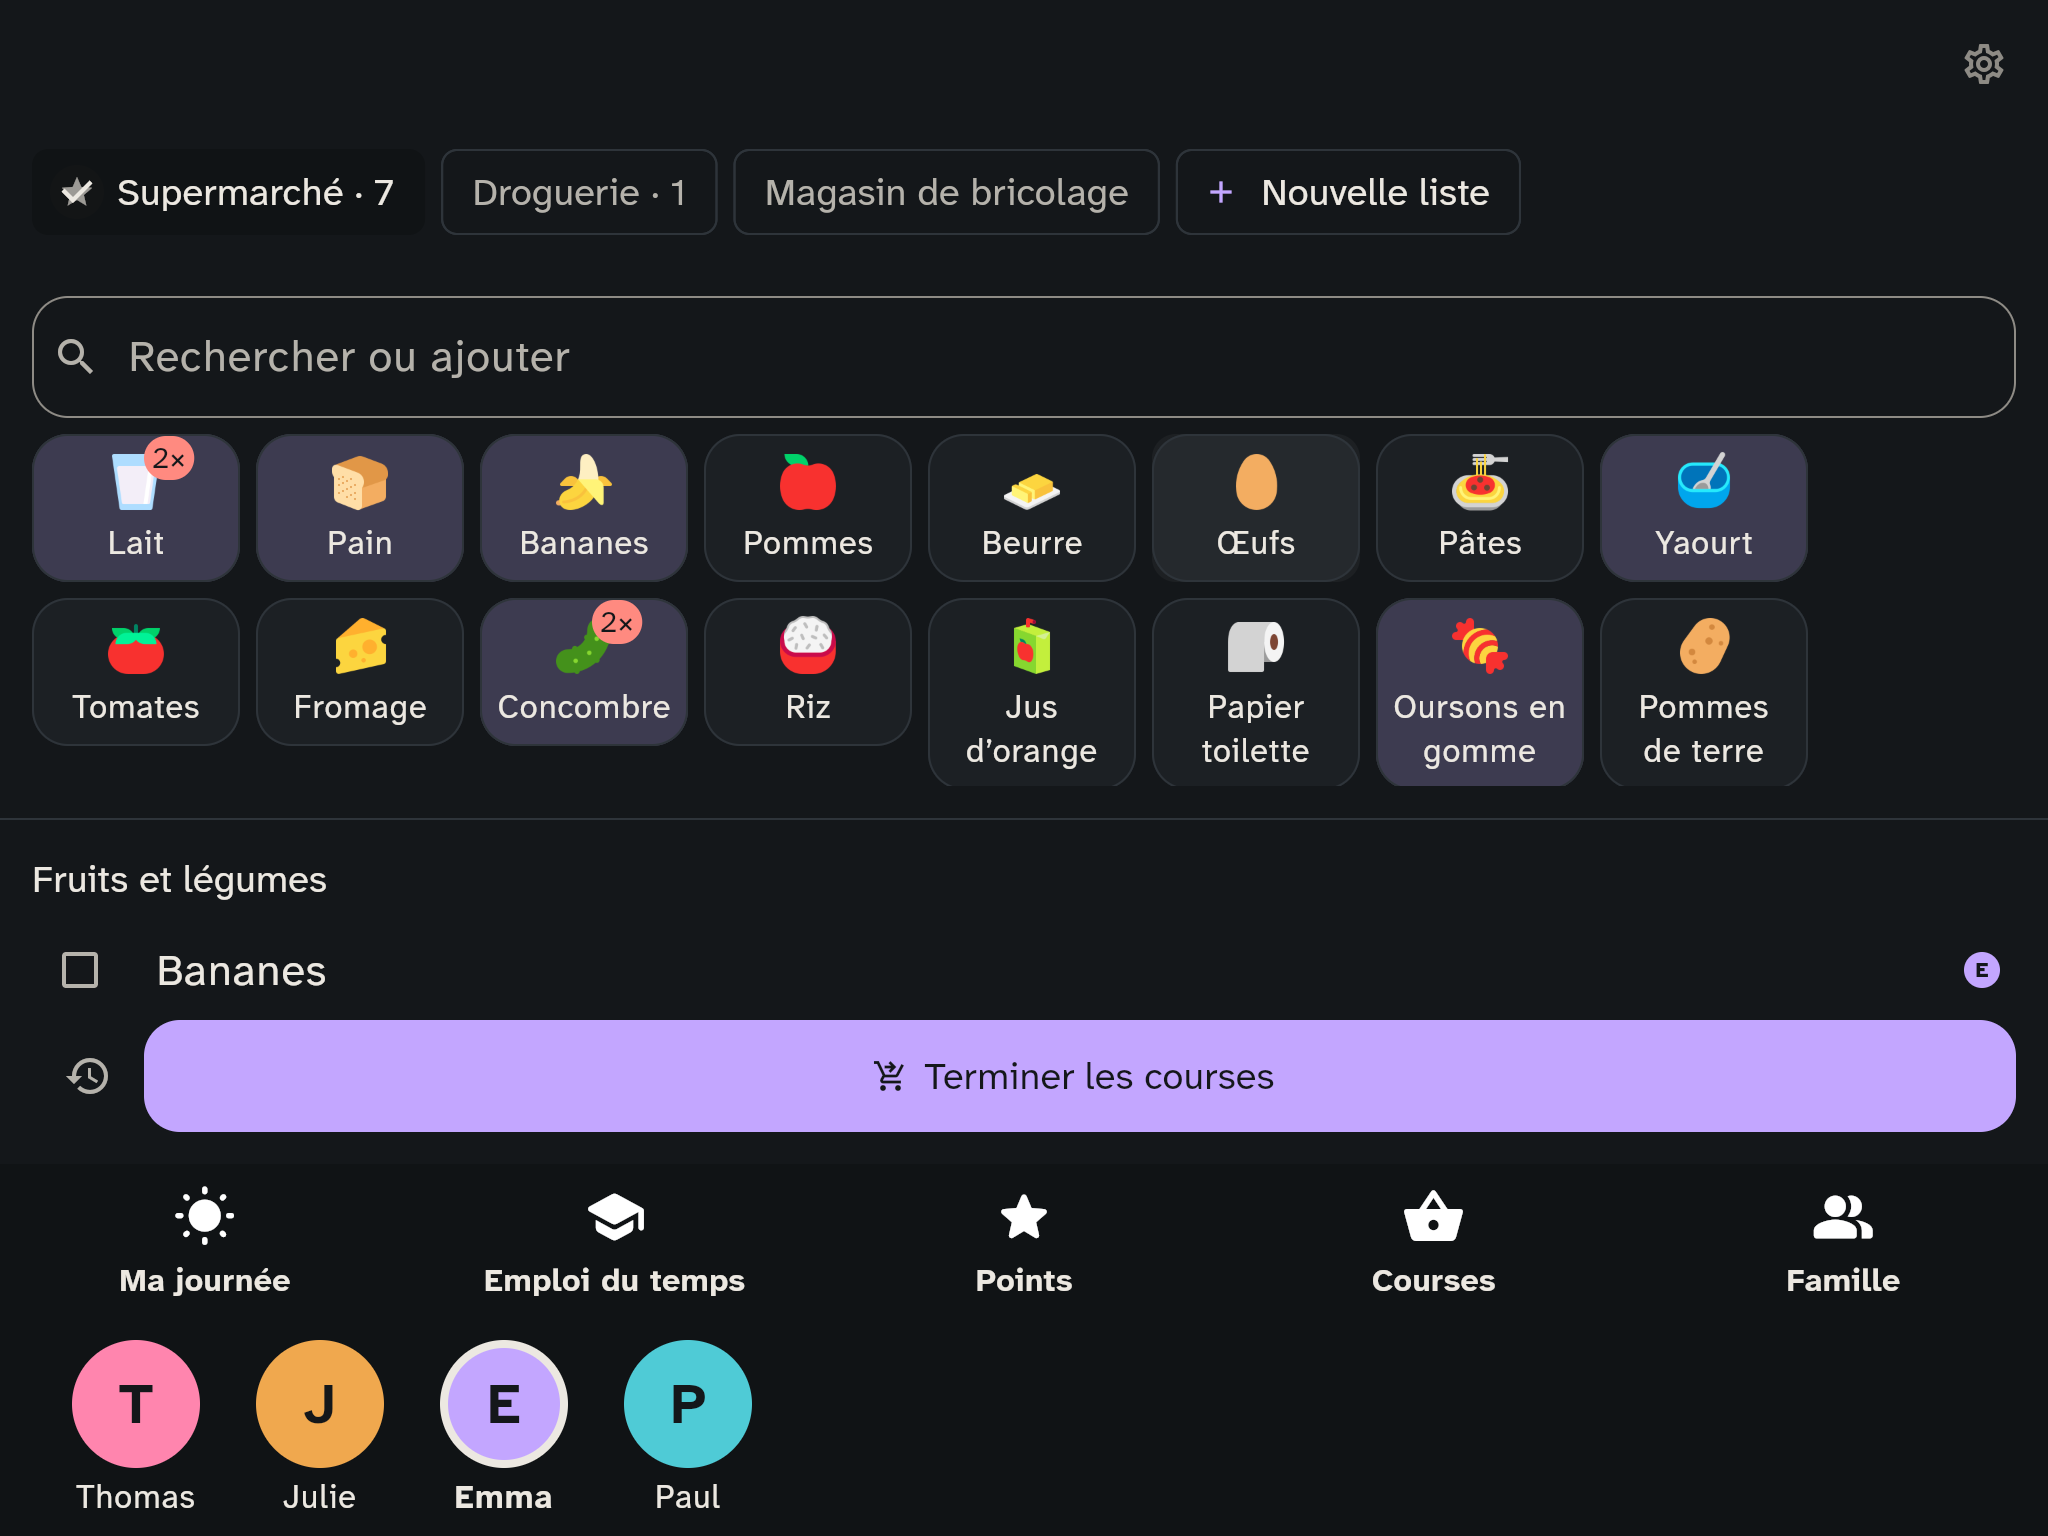Click Terminer les courses button
The image size is (2048, 1536).
(1080, 1076)
